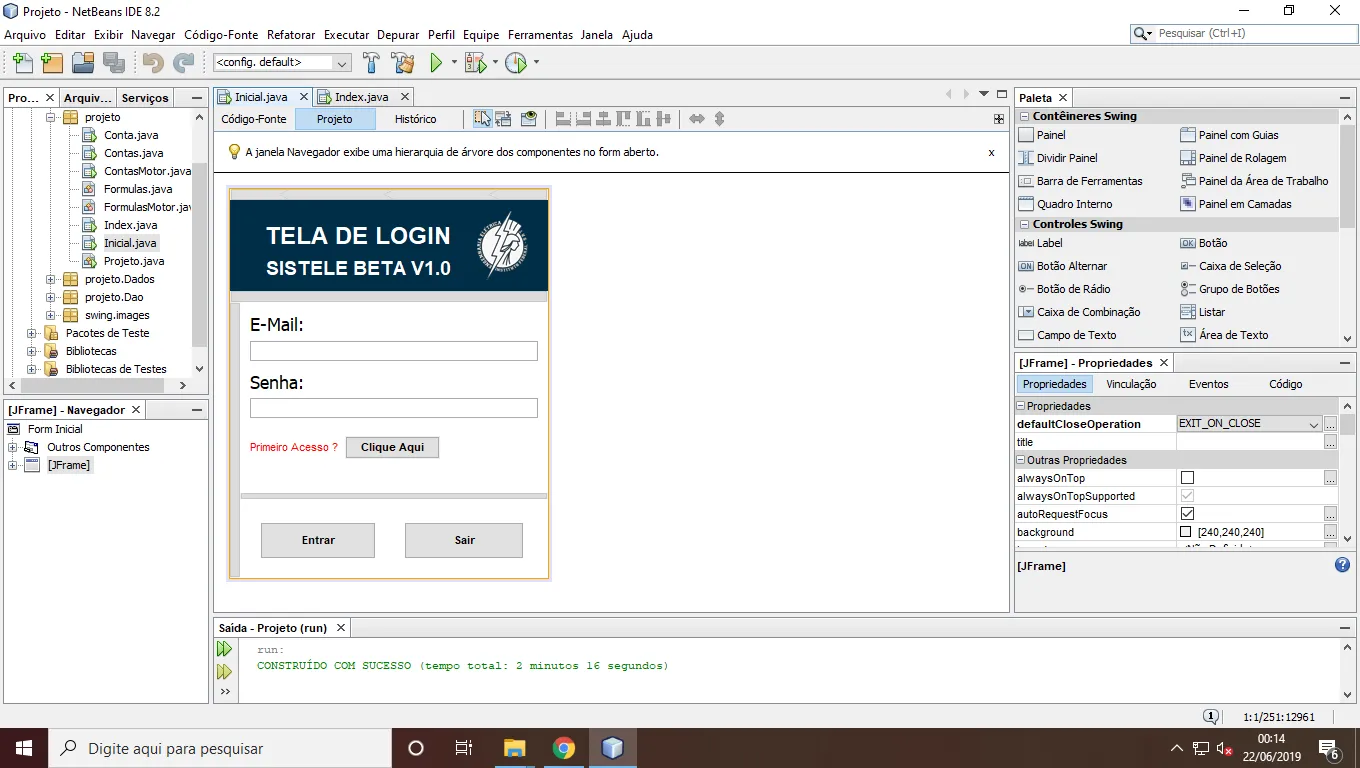Collapse the Outras Propriedades section
This screenshot has width=1360, height=768.
[1021, 460]
